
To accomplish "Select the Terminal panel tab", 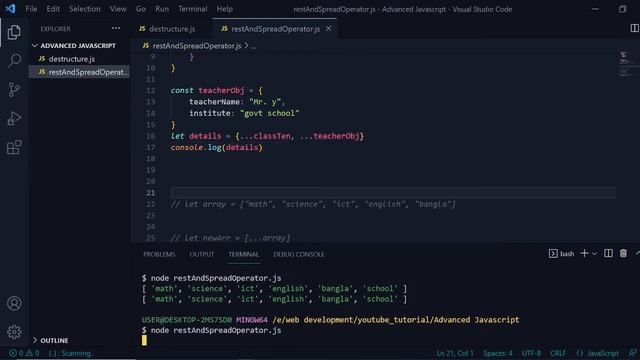I will click(x=244, y=254).
